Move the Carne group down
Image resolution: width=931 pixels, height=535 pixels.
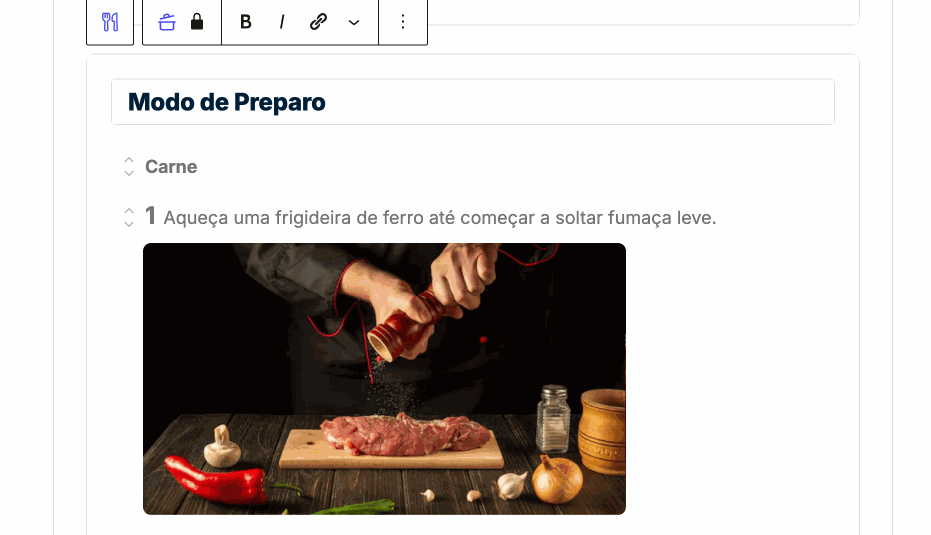pos(129,173)
